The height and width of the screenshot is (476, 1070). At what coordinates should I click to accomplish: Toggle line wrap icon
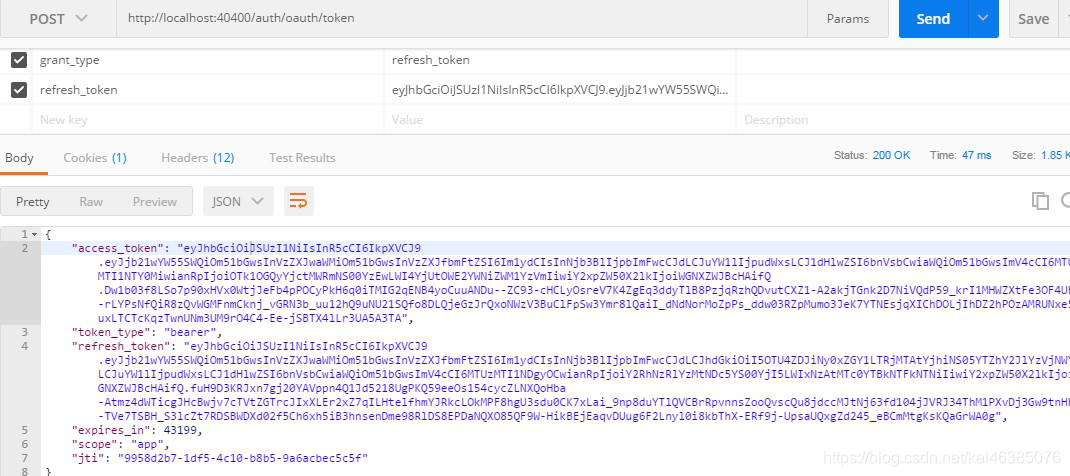click(x=299, y=201)
